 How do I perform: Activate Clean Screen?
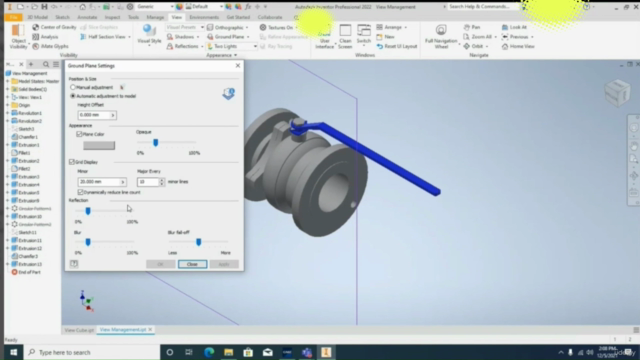(x=345, y=36)
